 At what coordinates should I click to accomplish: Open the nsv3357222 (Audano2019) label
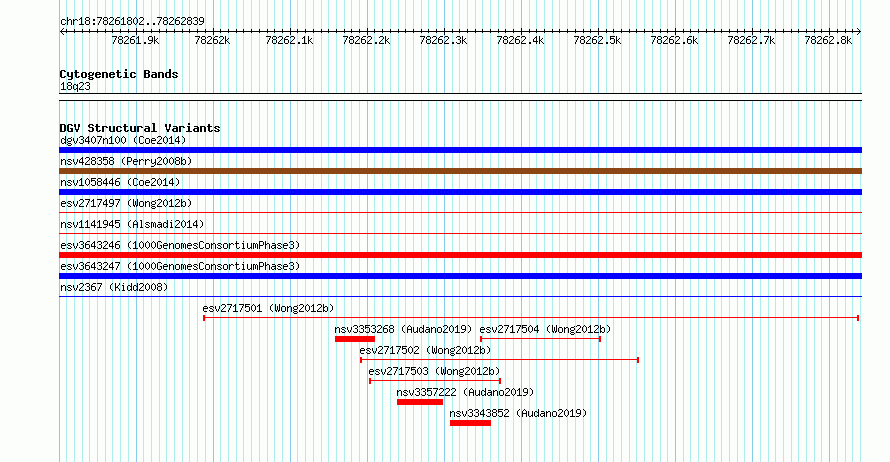coord(465,392)
